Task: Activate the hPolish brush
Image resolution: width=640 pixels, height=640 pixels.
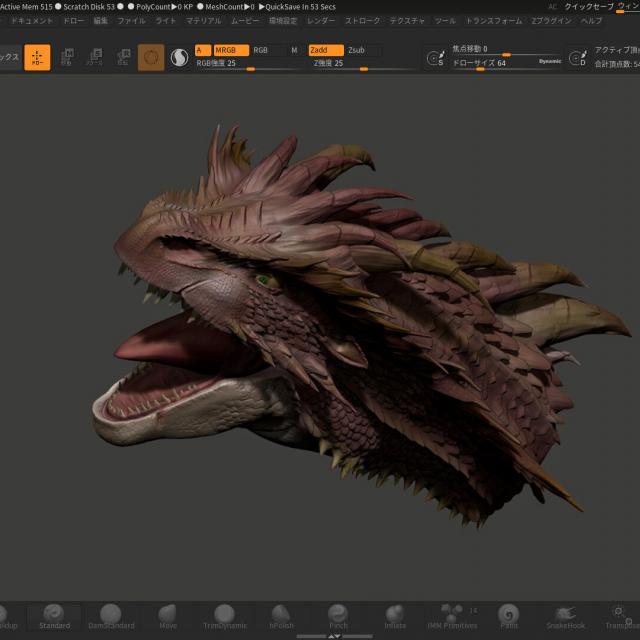Action: pyautogui.click(x=282, y=615)
